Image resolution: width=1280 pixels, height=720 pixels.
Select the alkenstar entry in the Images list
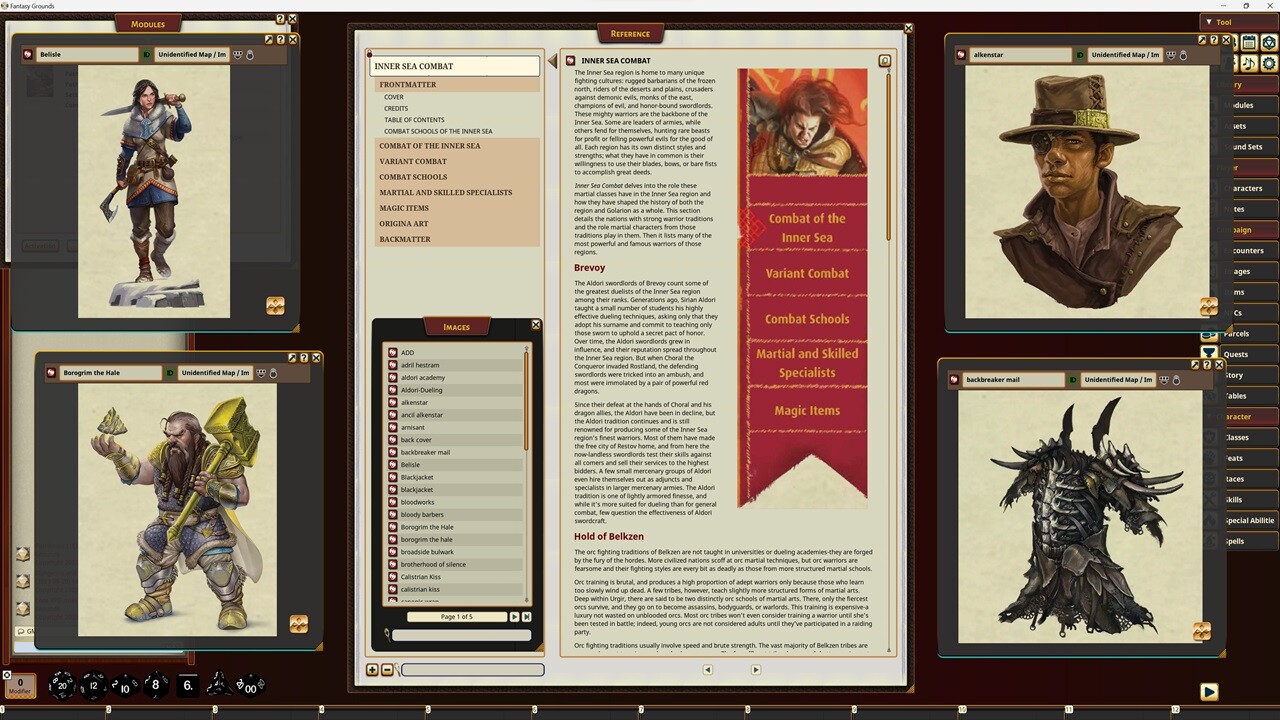(414, 402)
